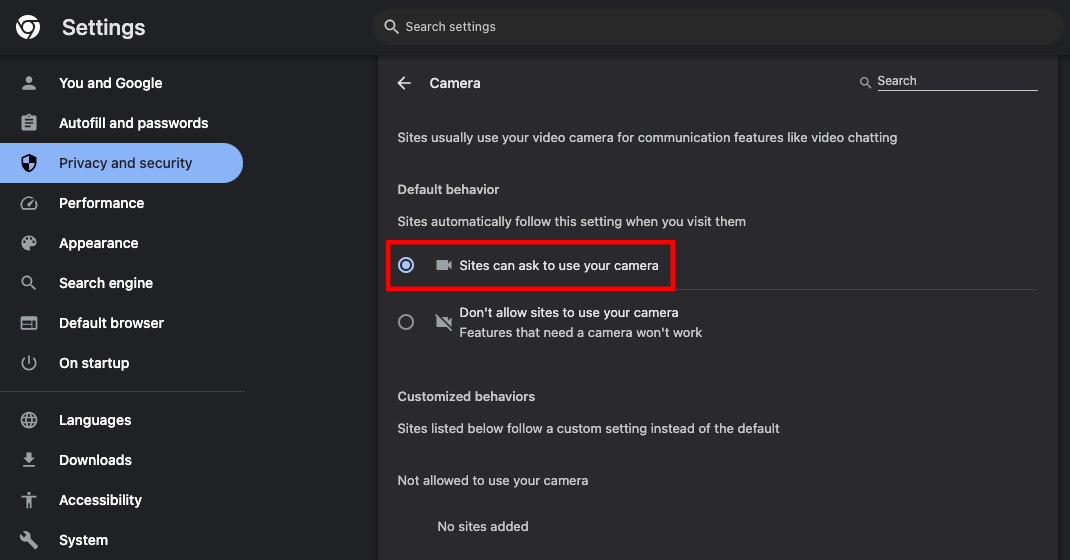This screenshot has height=560, width=1070.
Task: Click Features that need a camera won't work
Action: coord(581,332)
